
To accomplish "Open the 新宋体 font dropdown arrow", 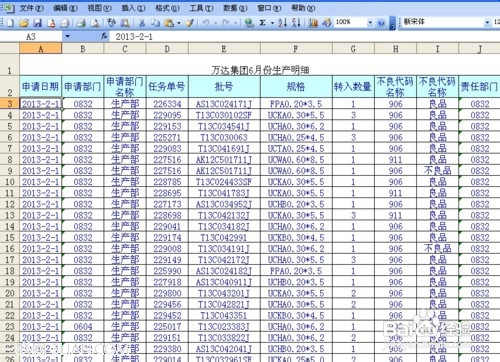I will pyautogui.click(x=487, y=23).
